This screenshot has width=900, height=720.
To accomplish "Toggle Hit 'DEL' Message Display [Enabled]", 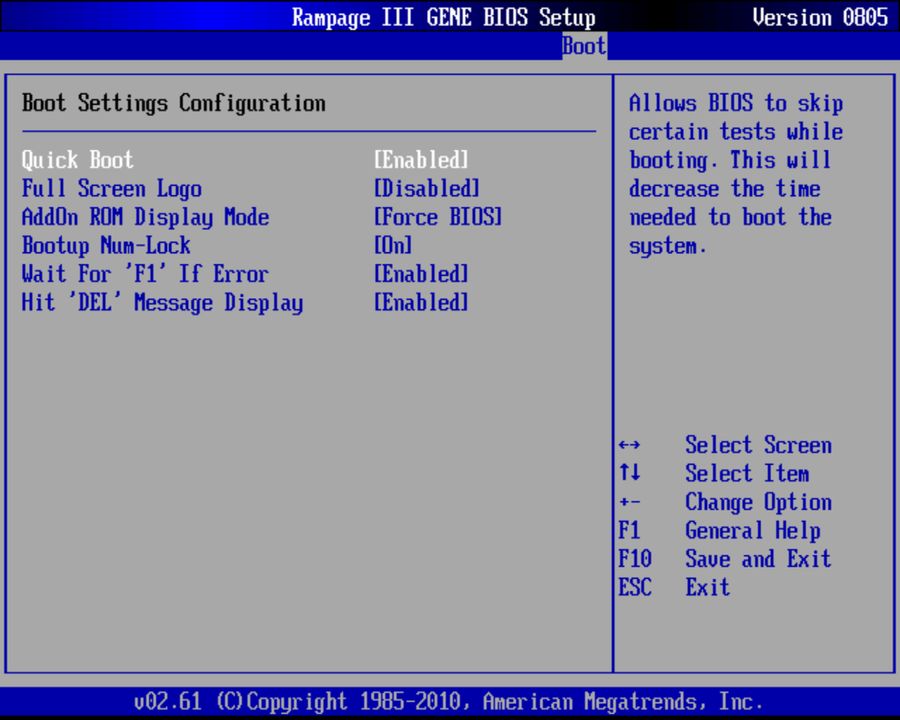I will [421, 303].
